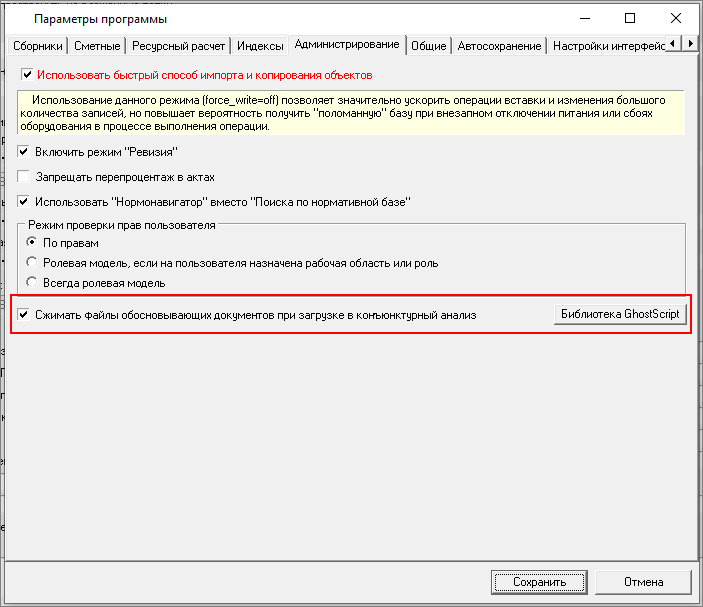703x607 pixels.
Task: Select Всегда ролевая модель option
Action: click(x=32, y=283)
